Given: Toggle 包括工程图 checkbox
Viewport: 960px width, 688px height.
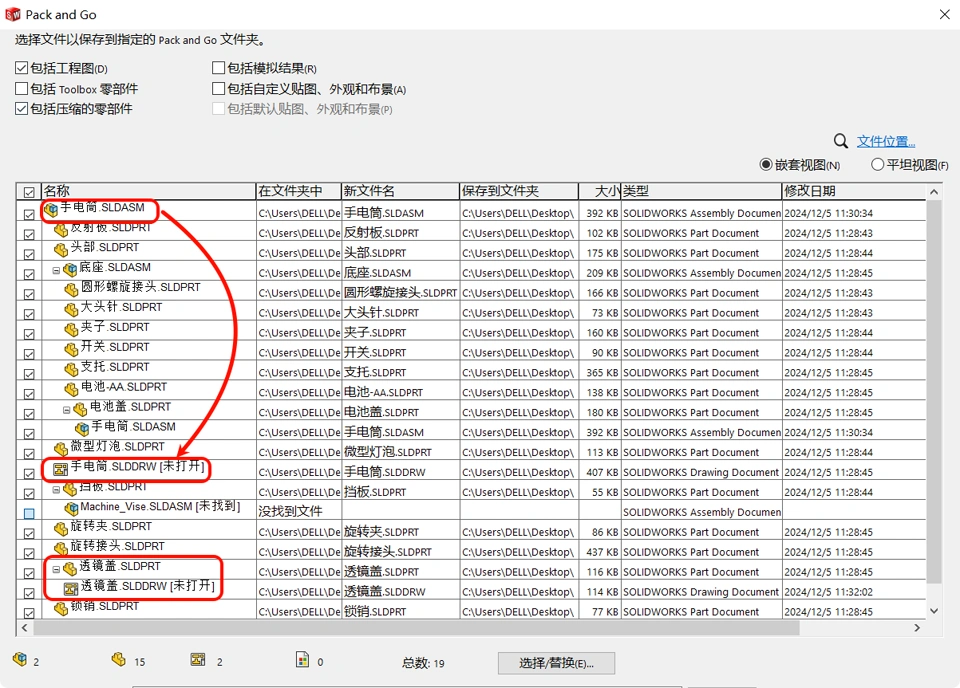Looking at the screenshot, I should click(x=21, y=67).
